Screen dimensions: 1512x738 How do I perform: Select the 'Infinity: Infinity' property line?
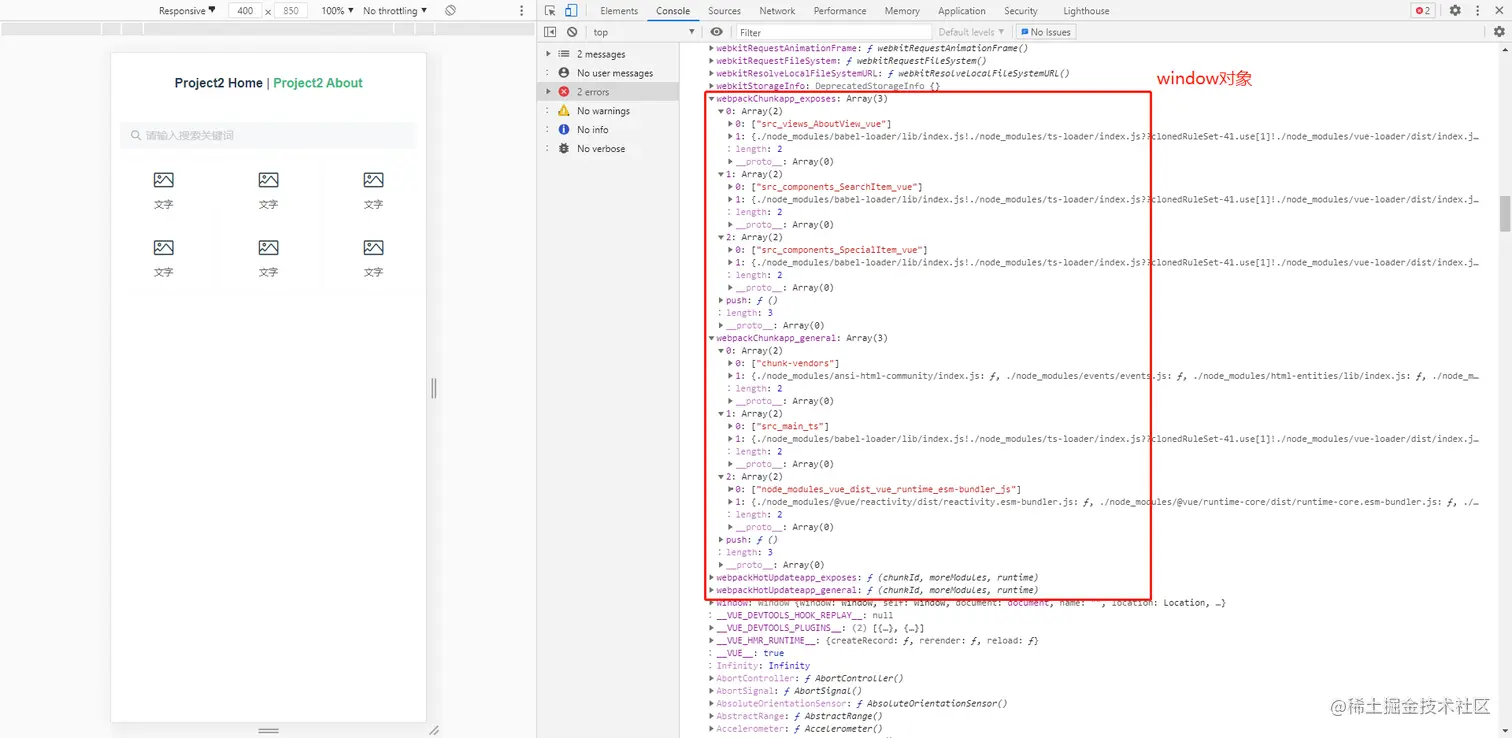coord(763,666)
